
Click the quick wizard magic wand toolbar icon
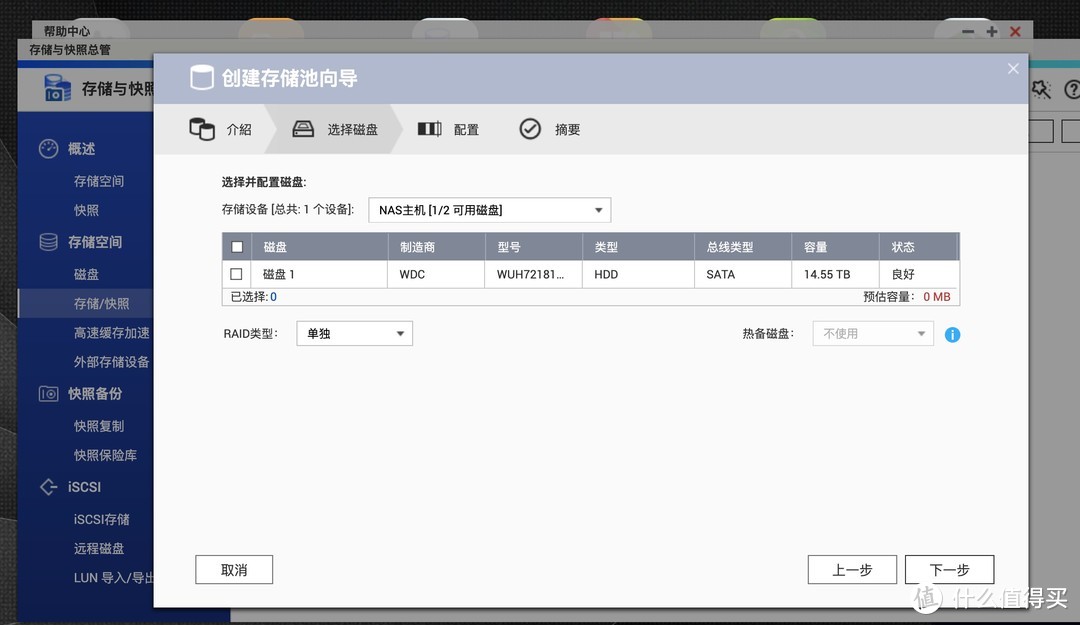pyautogui.click(x=1041, y=89)
